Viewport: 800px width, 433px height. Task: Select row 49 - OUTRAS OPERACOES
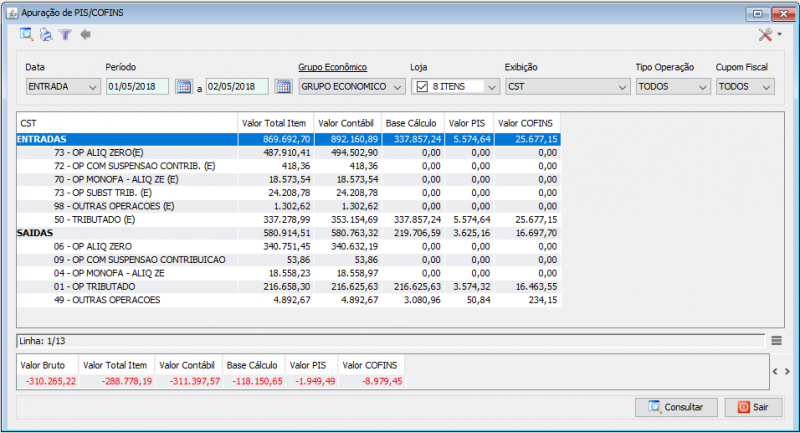point(289,300)
